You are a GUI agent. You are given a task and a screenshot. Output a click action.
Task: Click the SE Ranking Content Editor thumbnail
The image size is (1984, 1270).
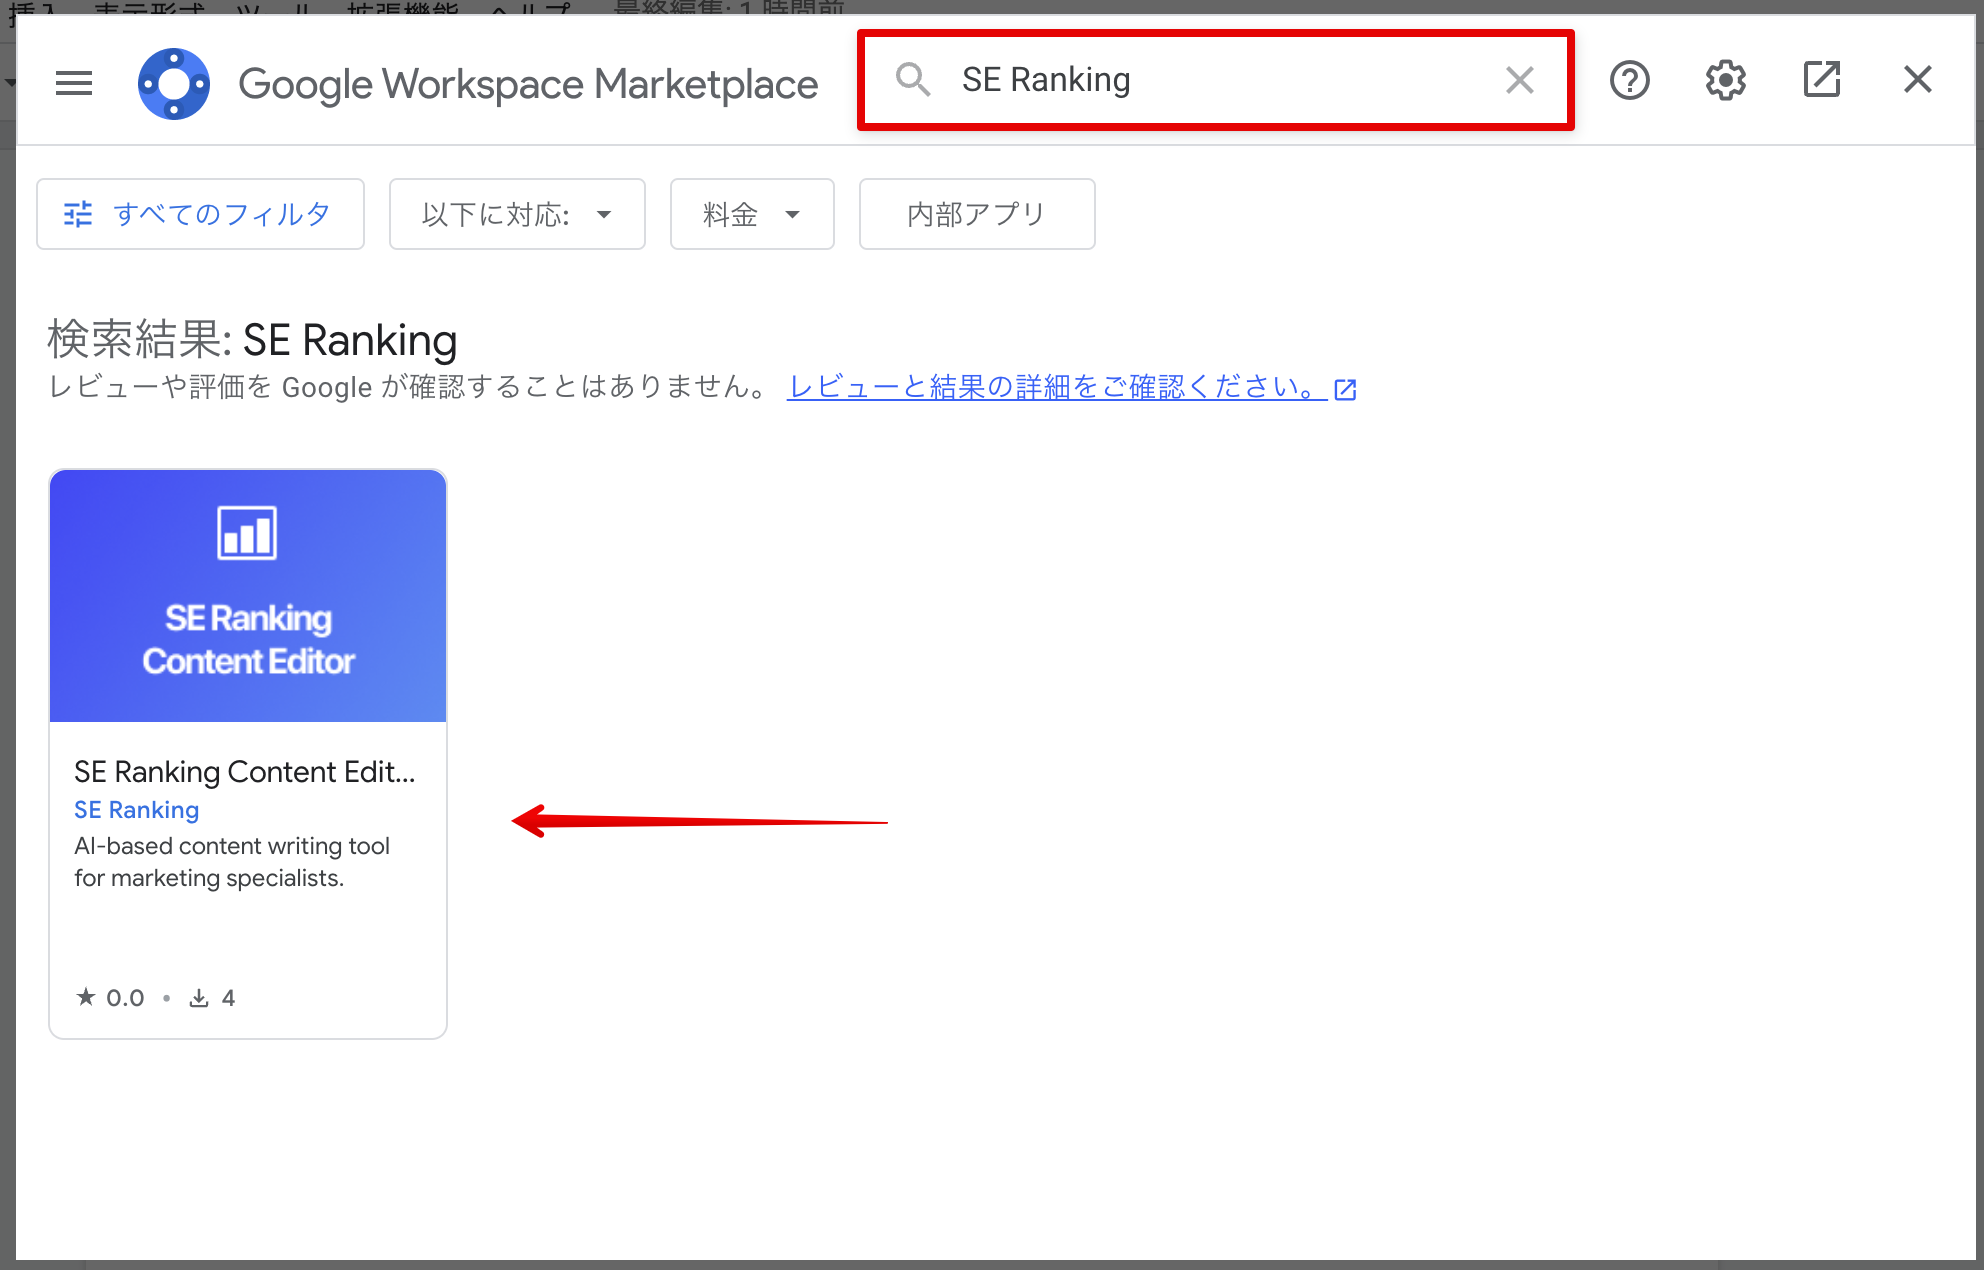tap(248, 596)
